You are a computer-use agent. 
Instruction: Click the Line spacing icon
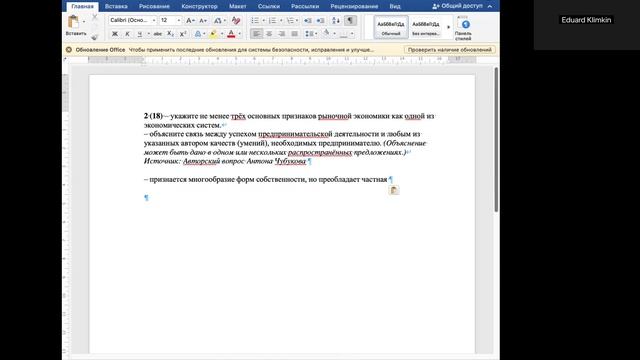(x=309, y=34)
